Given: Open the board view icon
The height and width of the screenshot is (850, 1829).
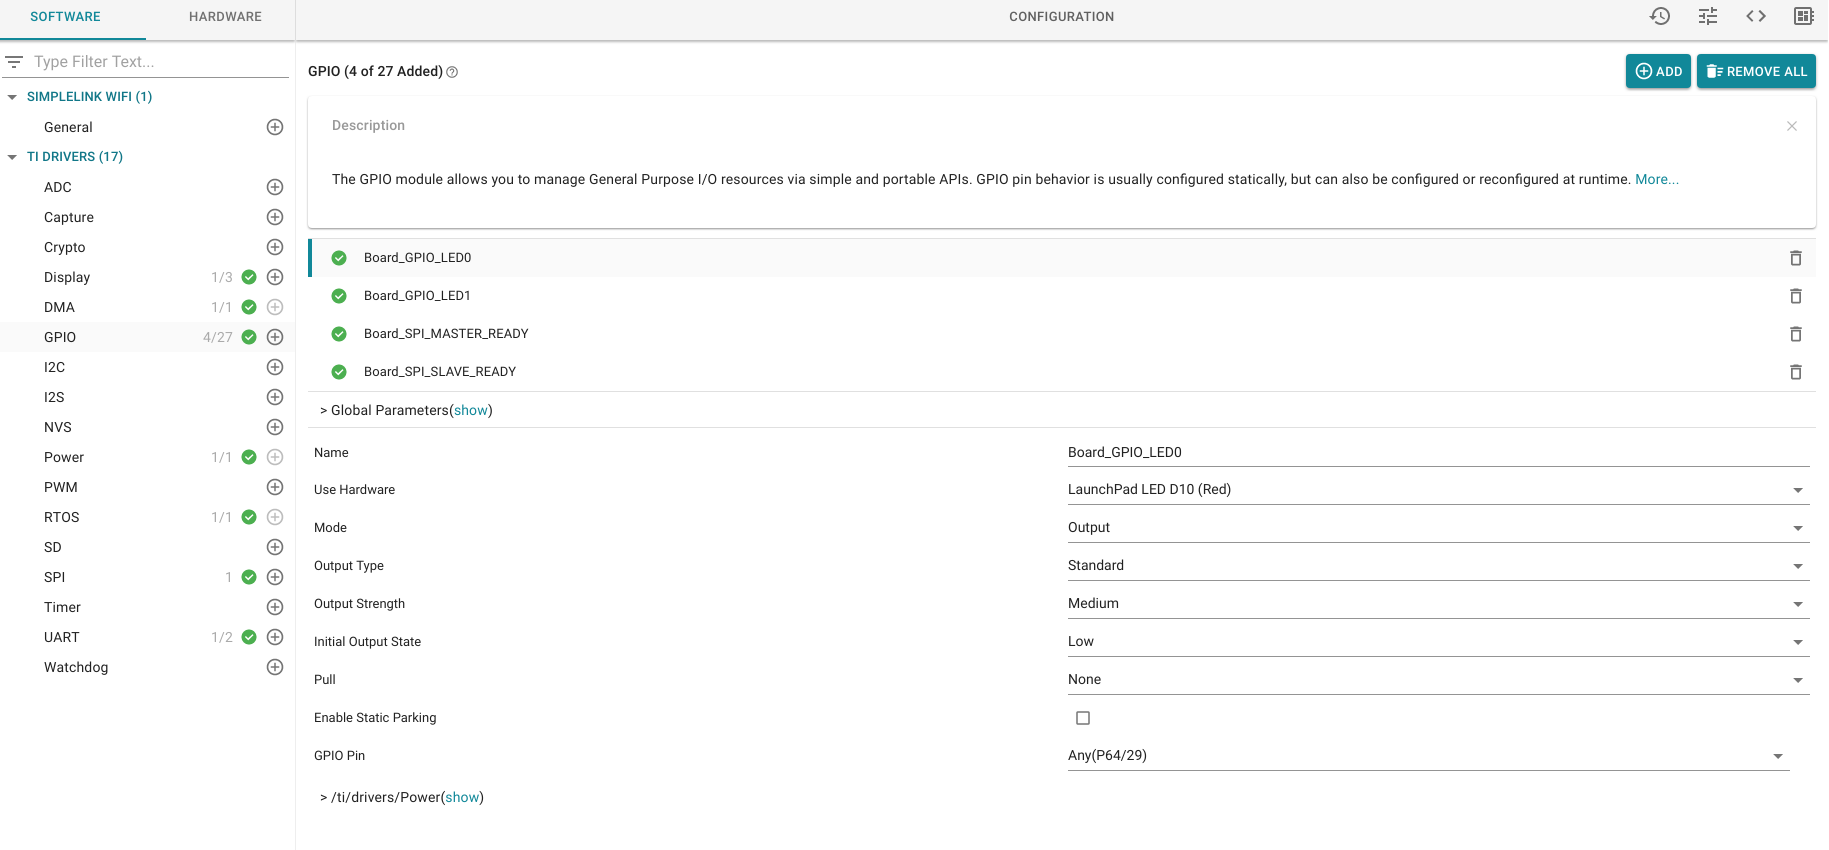Looking at the screenshot, I should coord(1804,16).
